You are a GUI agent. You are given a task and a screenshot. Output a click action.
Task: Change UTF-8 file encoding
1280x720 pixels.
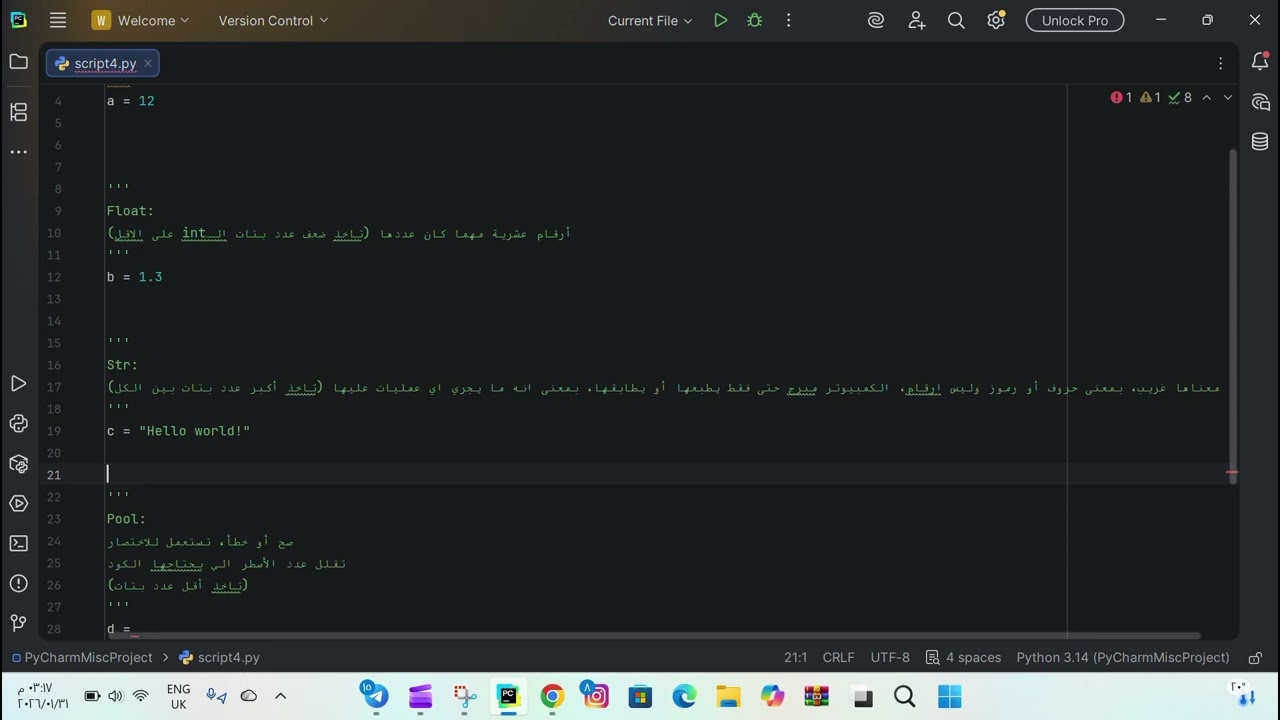(x=890, y=657)
